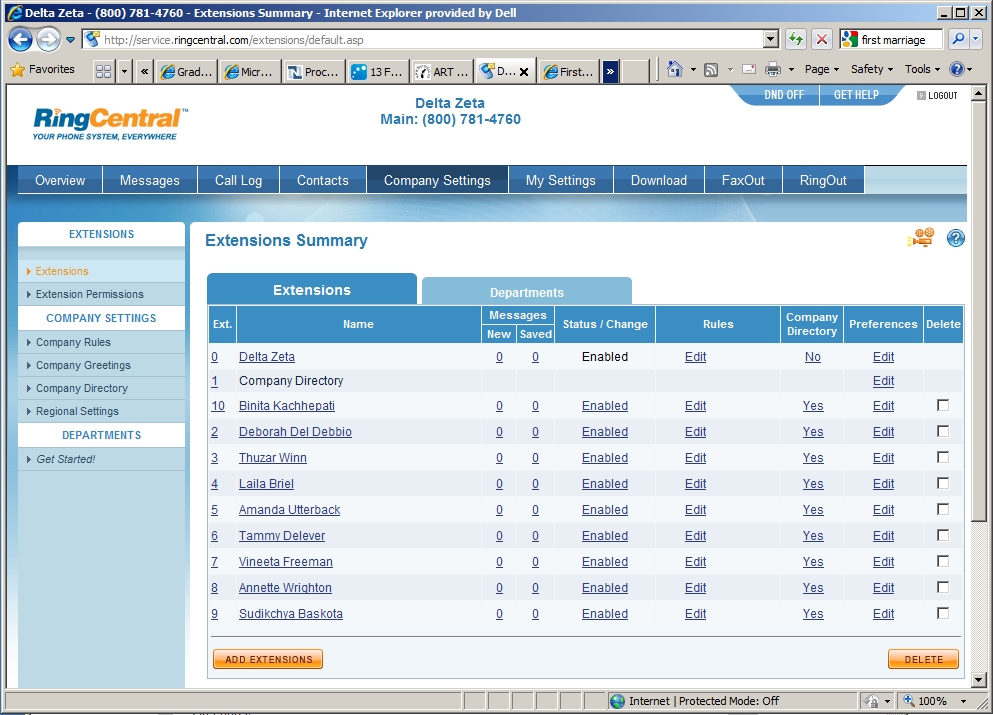Viewport: 993px width, 715px height.
Task: Click Enabled status for Laila Briel
Action: 605,483
